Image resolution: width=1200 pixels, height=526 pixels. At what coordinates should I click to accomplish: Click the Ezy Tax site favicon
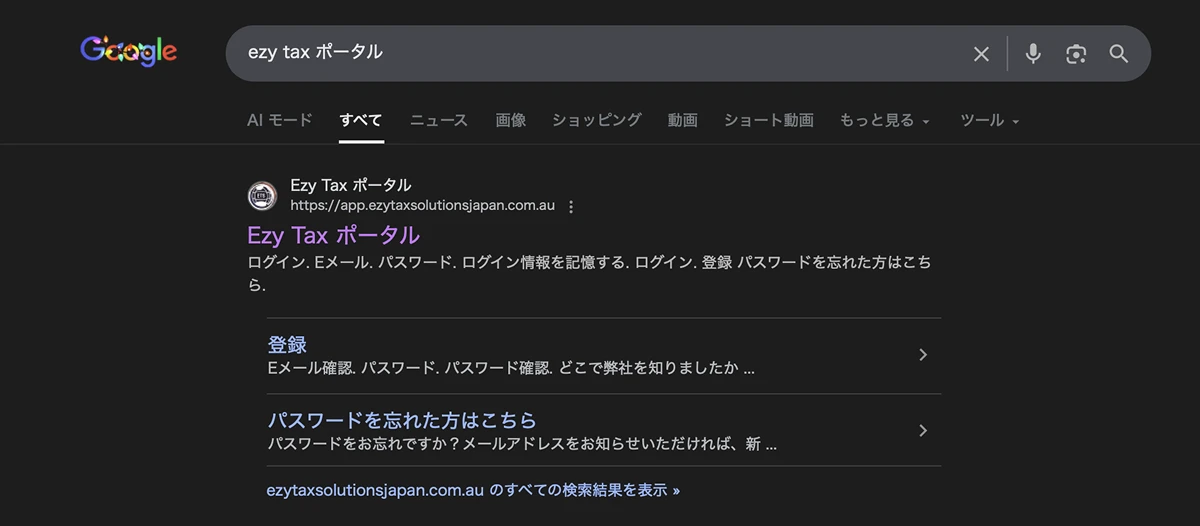pos(263,196)
